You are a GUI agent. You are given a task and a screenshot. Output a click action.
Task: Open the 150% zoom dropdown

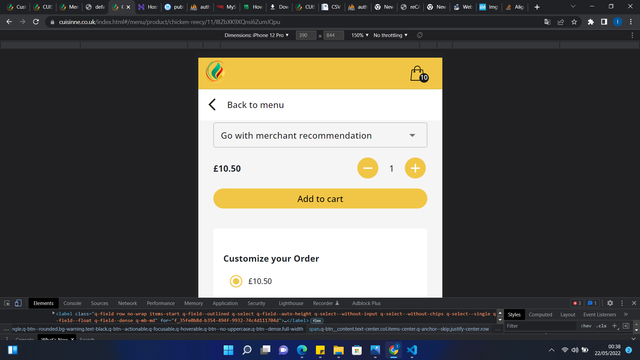click(x=360, y=35)
